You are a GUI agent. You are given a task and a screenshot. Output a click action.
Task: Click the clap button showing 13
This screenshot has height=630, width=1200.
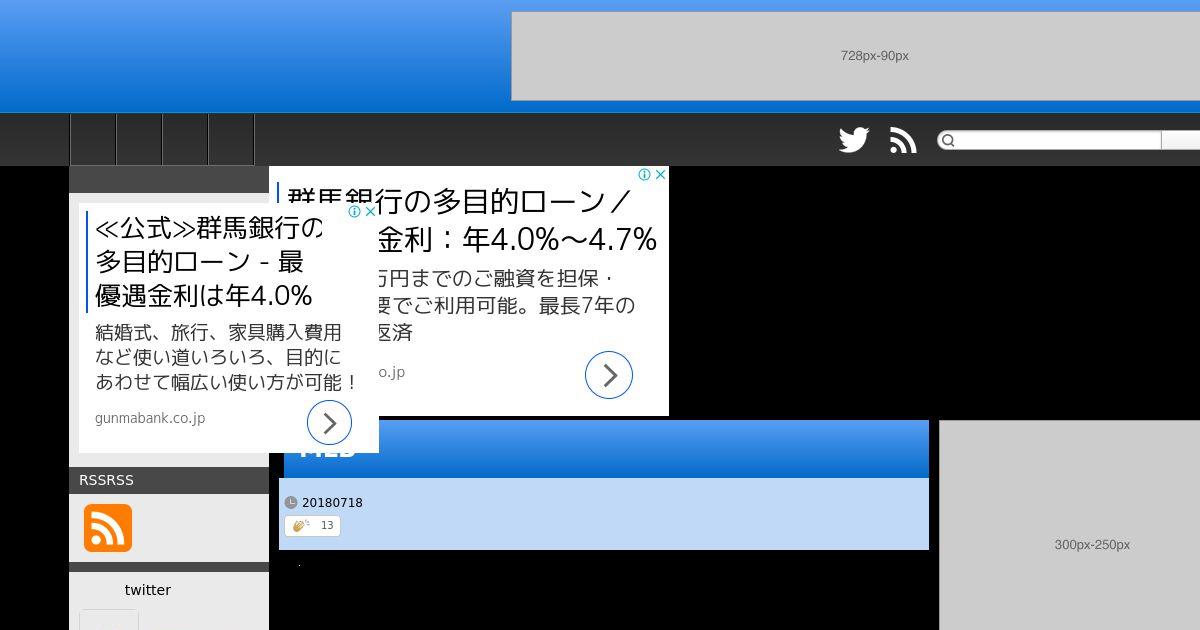pos(312,526)
